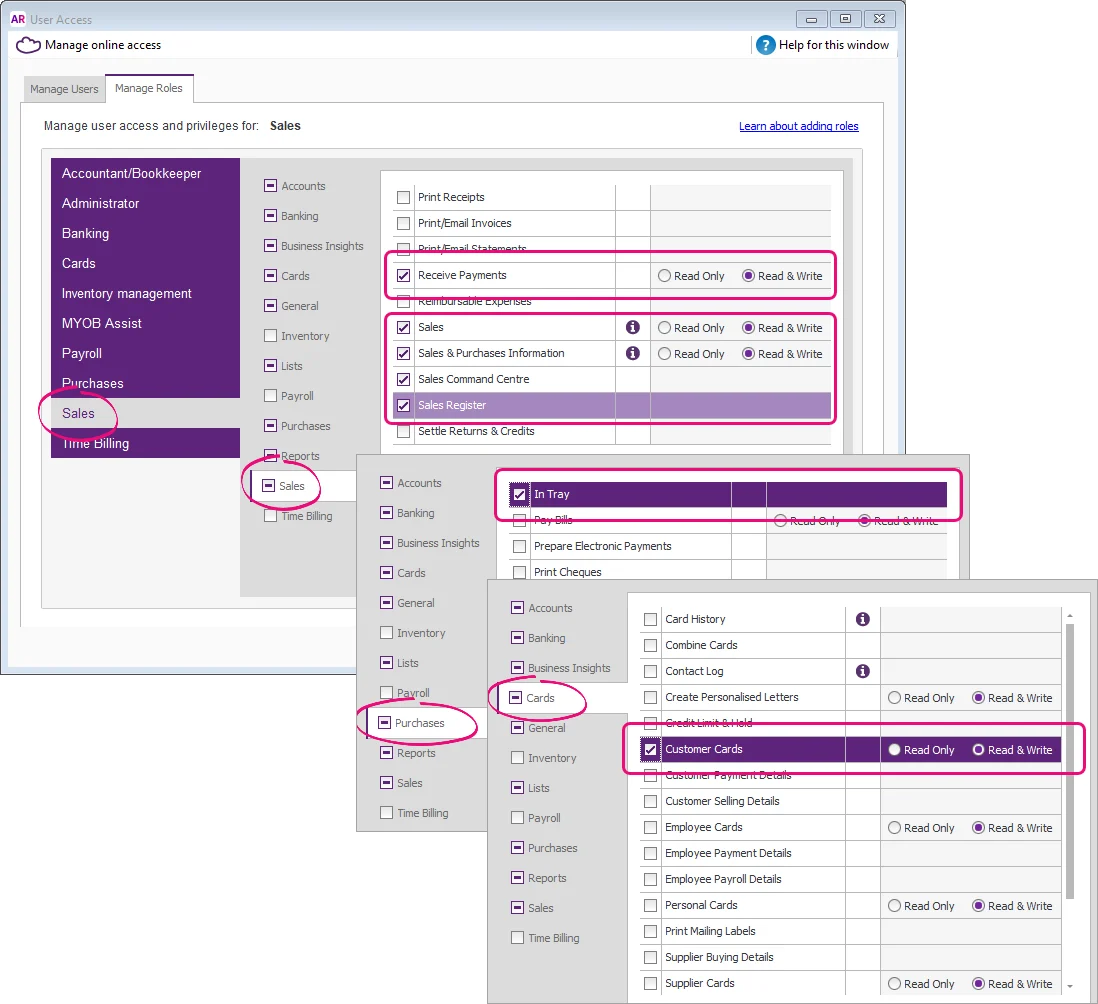Tick Prepare Electronic Payments checkbox
Viewport: 1098px width, 1004px height.
[519, 546]
